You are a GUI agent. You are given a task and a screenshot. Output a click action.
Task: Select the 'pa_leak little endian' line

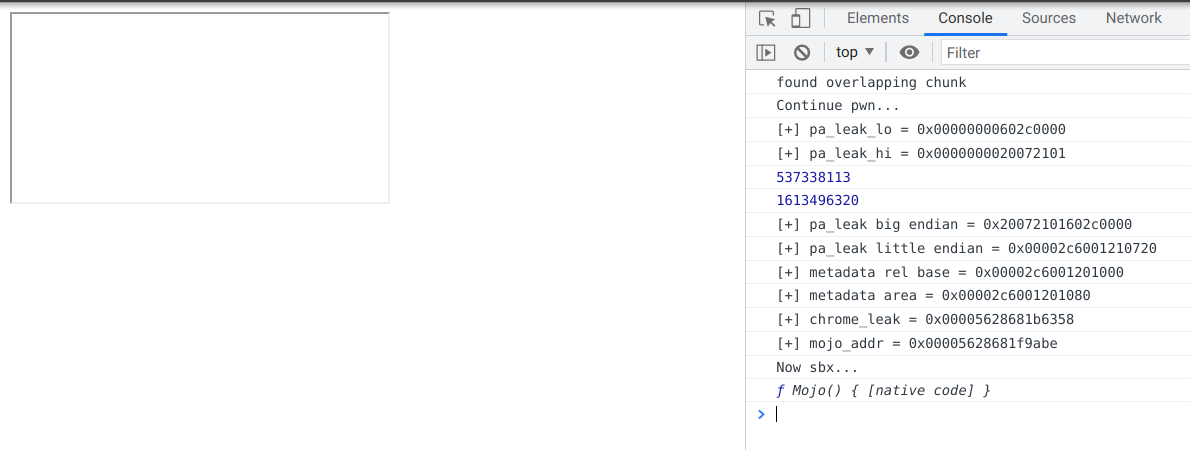point(967,248)
